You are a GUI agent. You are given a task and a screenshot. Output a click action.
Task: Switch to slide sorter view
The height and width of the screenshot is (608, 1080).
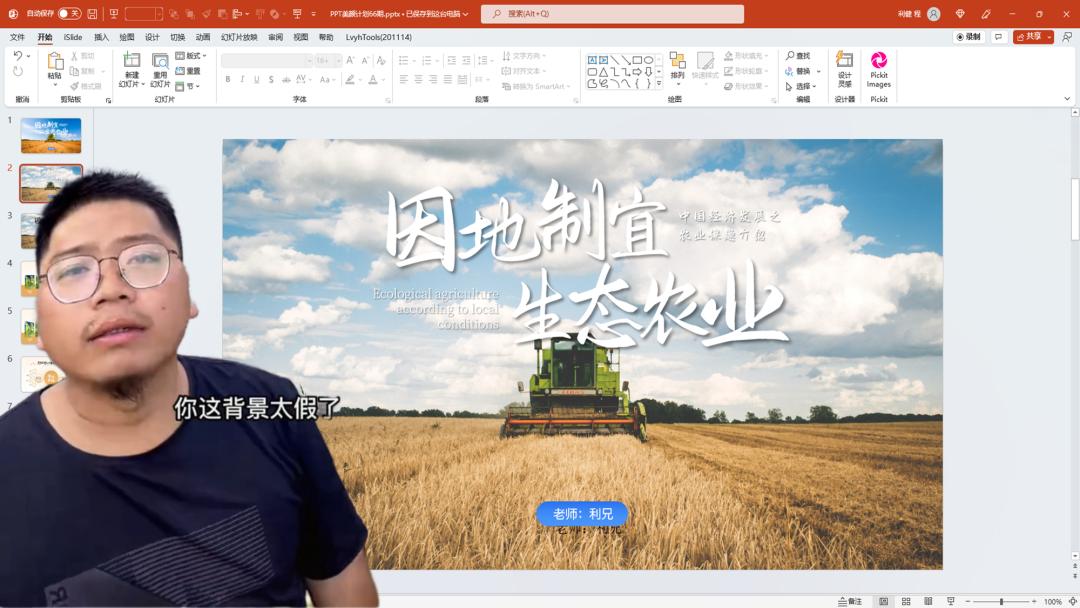905,601
